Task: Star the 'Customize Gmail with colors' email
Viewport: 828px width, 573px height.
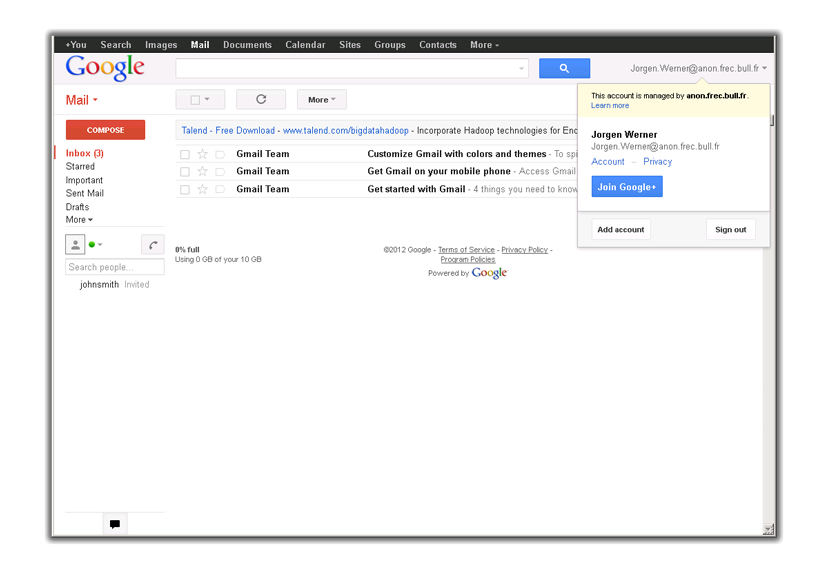Action: 202,154
